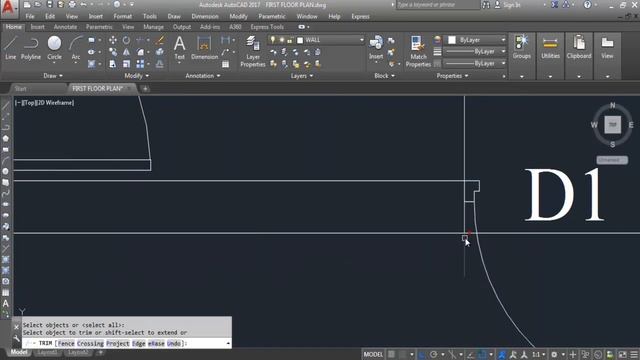Expand the Layers panel flyout
This screenshot has height=360, width=640.
click(x=302, y=76)
